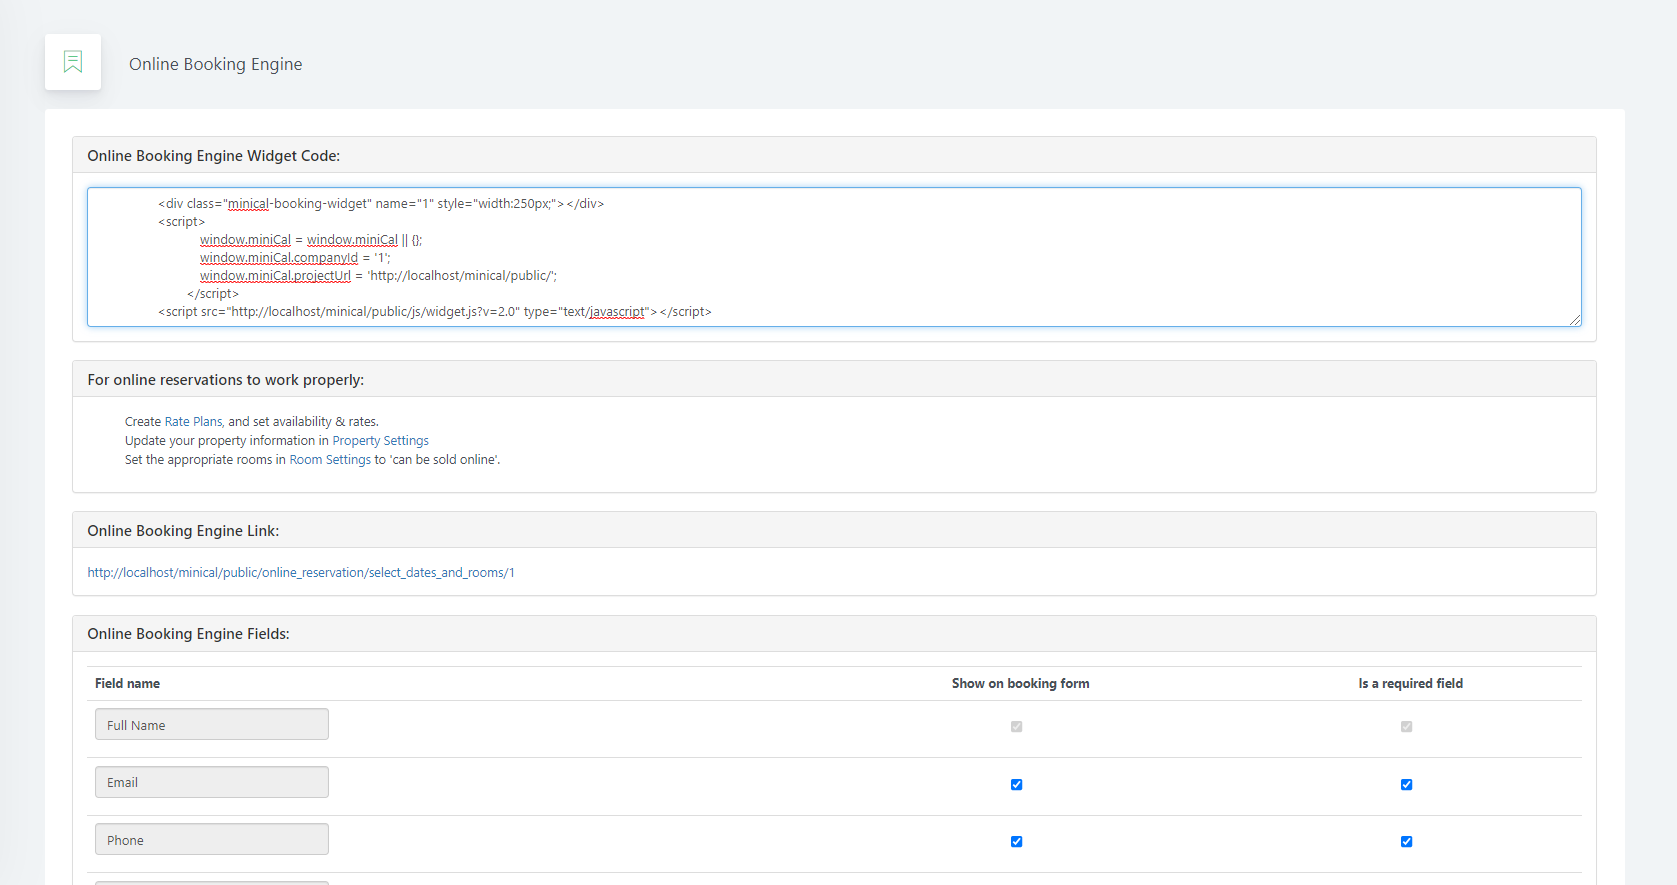Image resolution: width=1677 pixels, height=885 pixels.
Task: Open the Room Settings link
Action: click(x=330, y=460)
